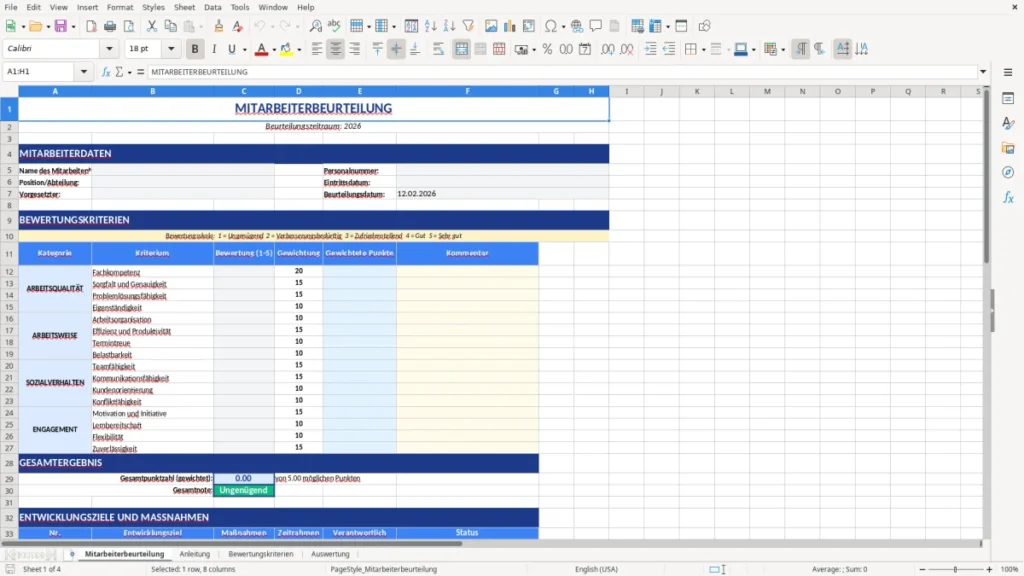Expand the Name Box dropdown
This screenshot has height=576, width=1024.
pyautogui.click(x=84, y=72)
